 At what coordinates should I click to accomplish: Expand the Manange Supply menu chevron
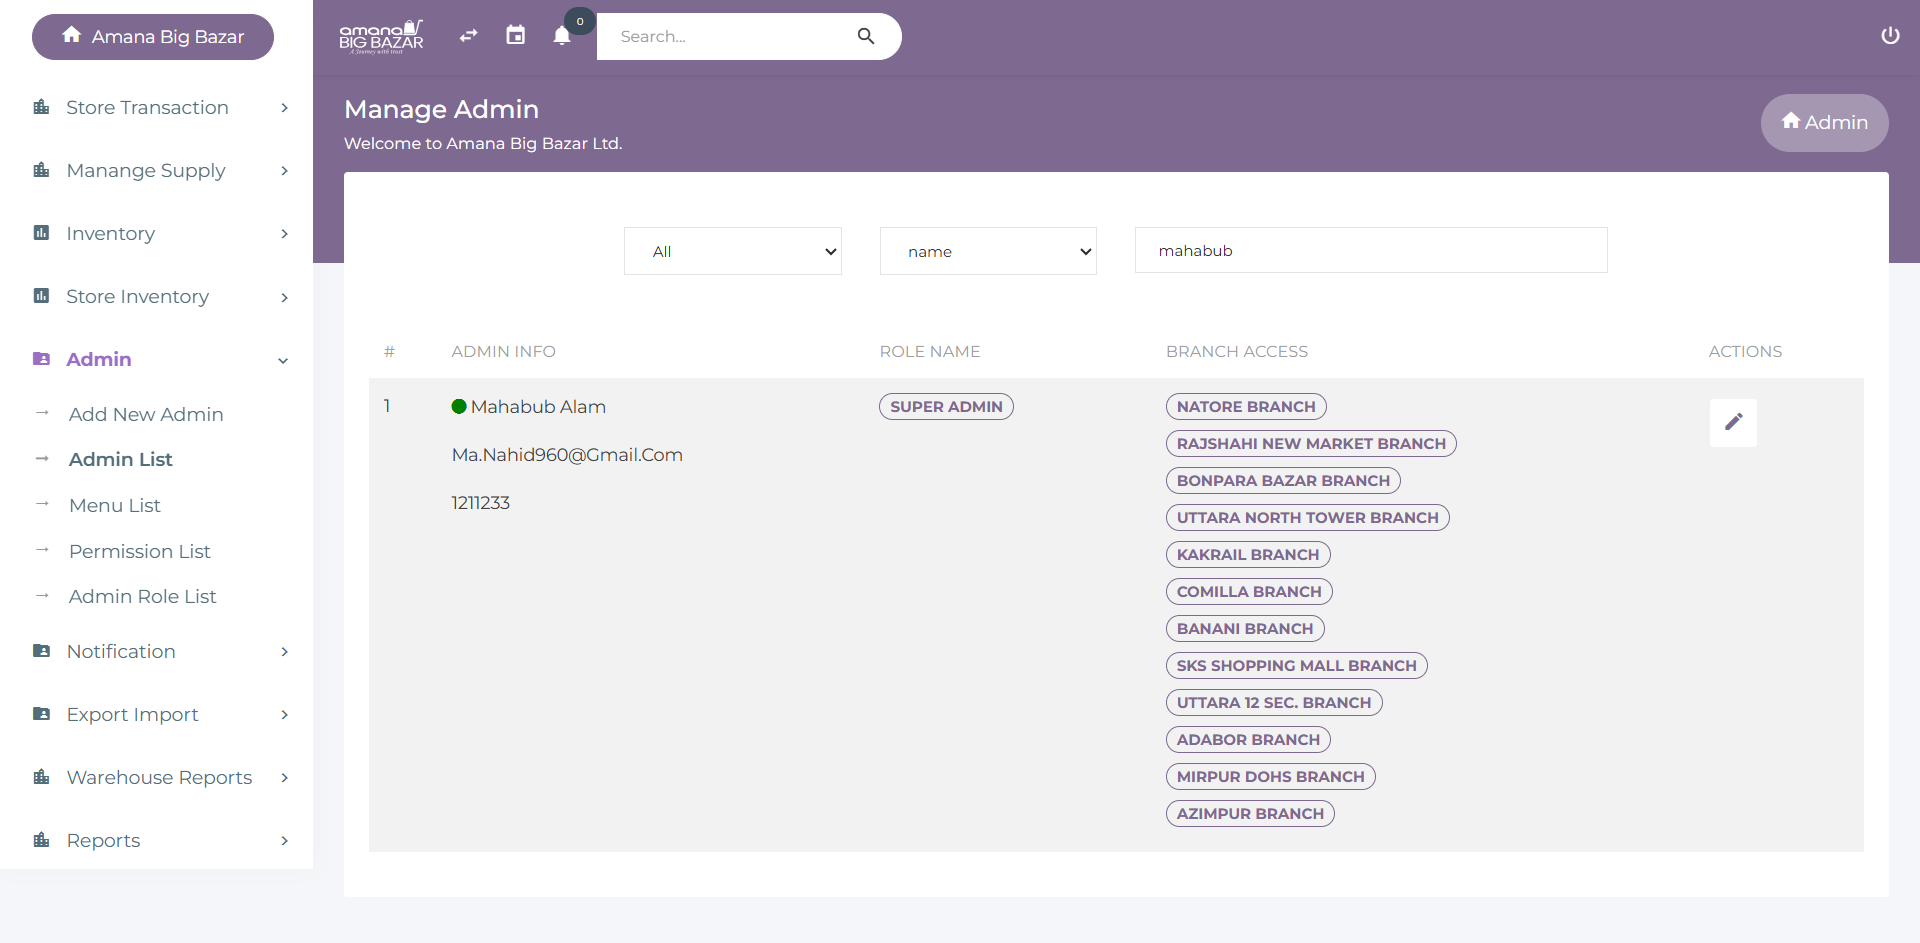(284, 171)
